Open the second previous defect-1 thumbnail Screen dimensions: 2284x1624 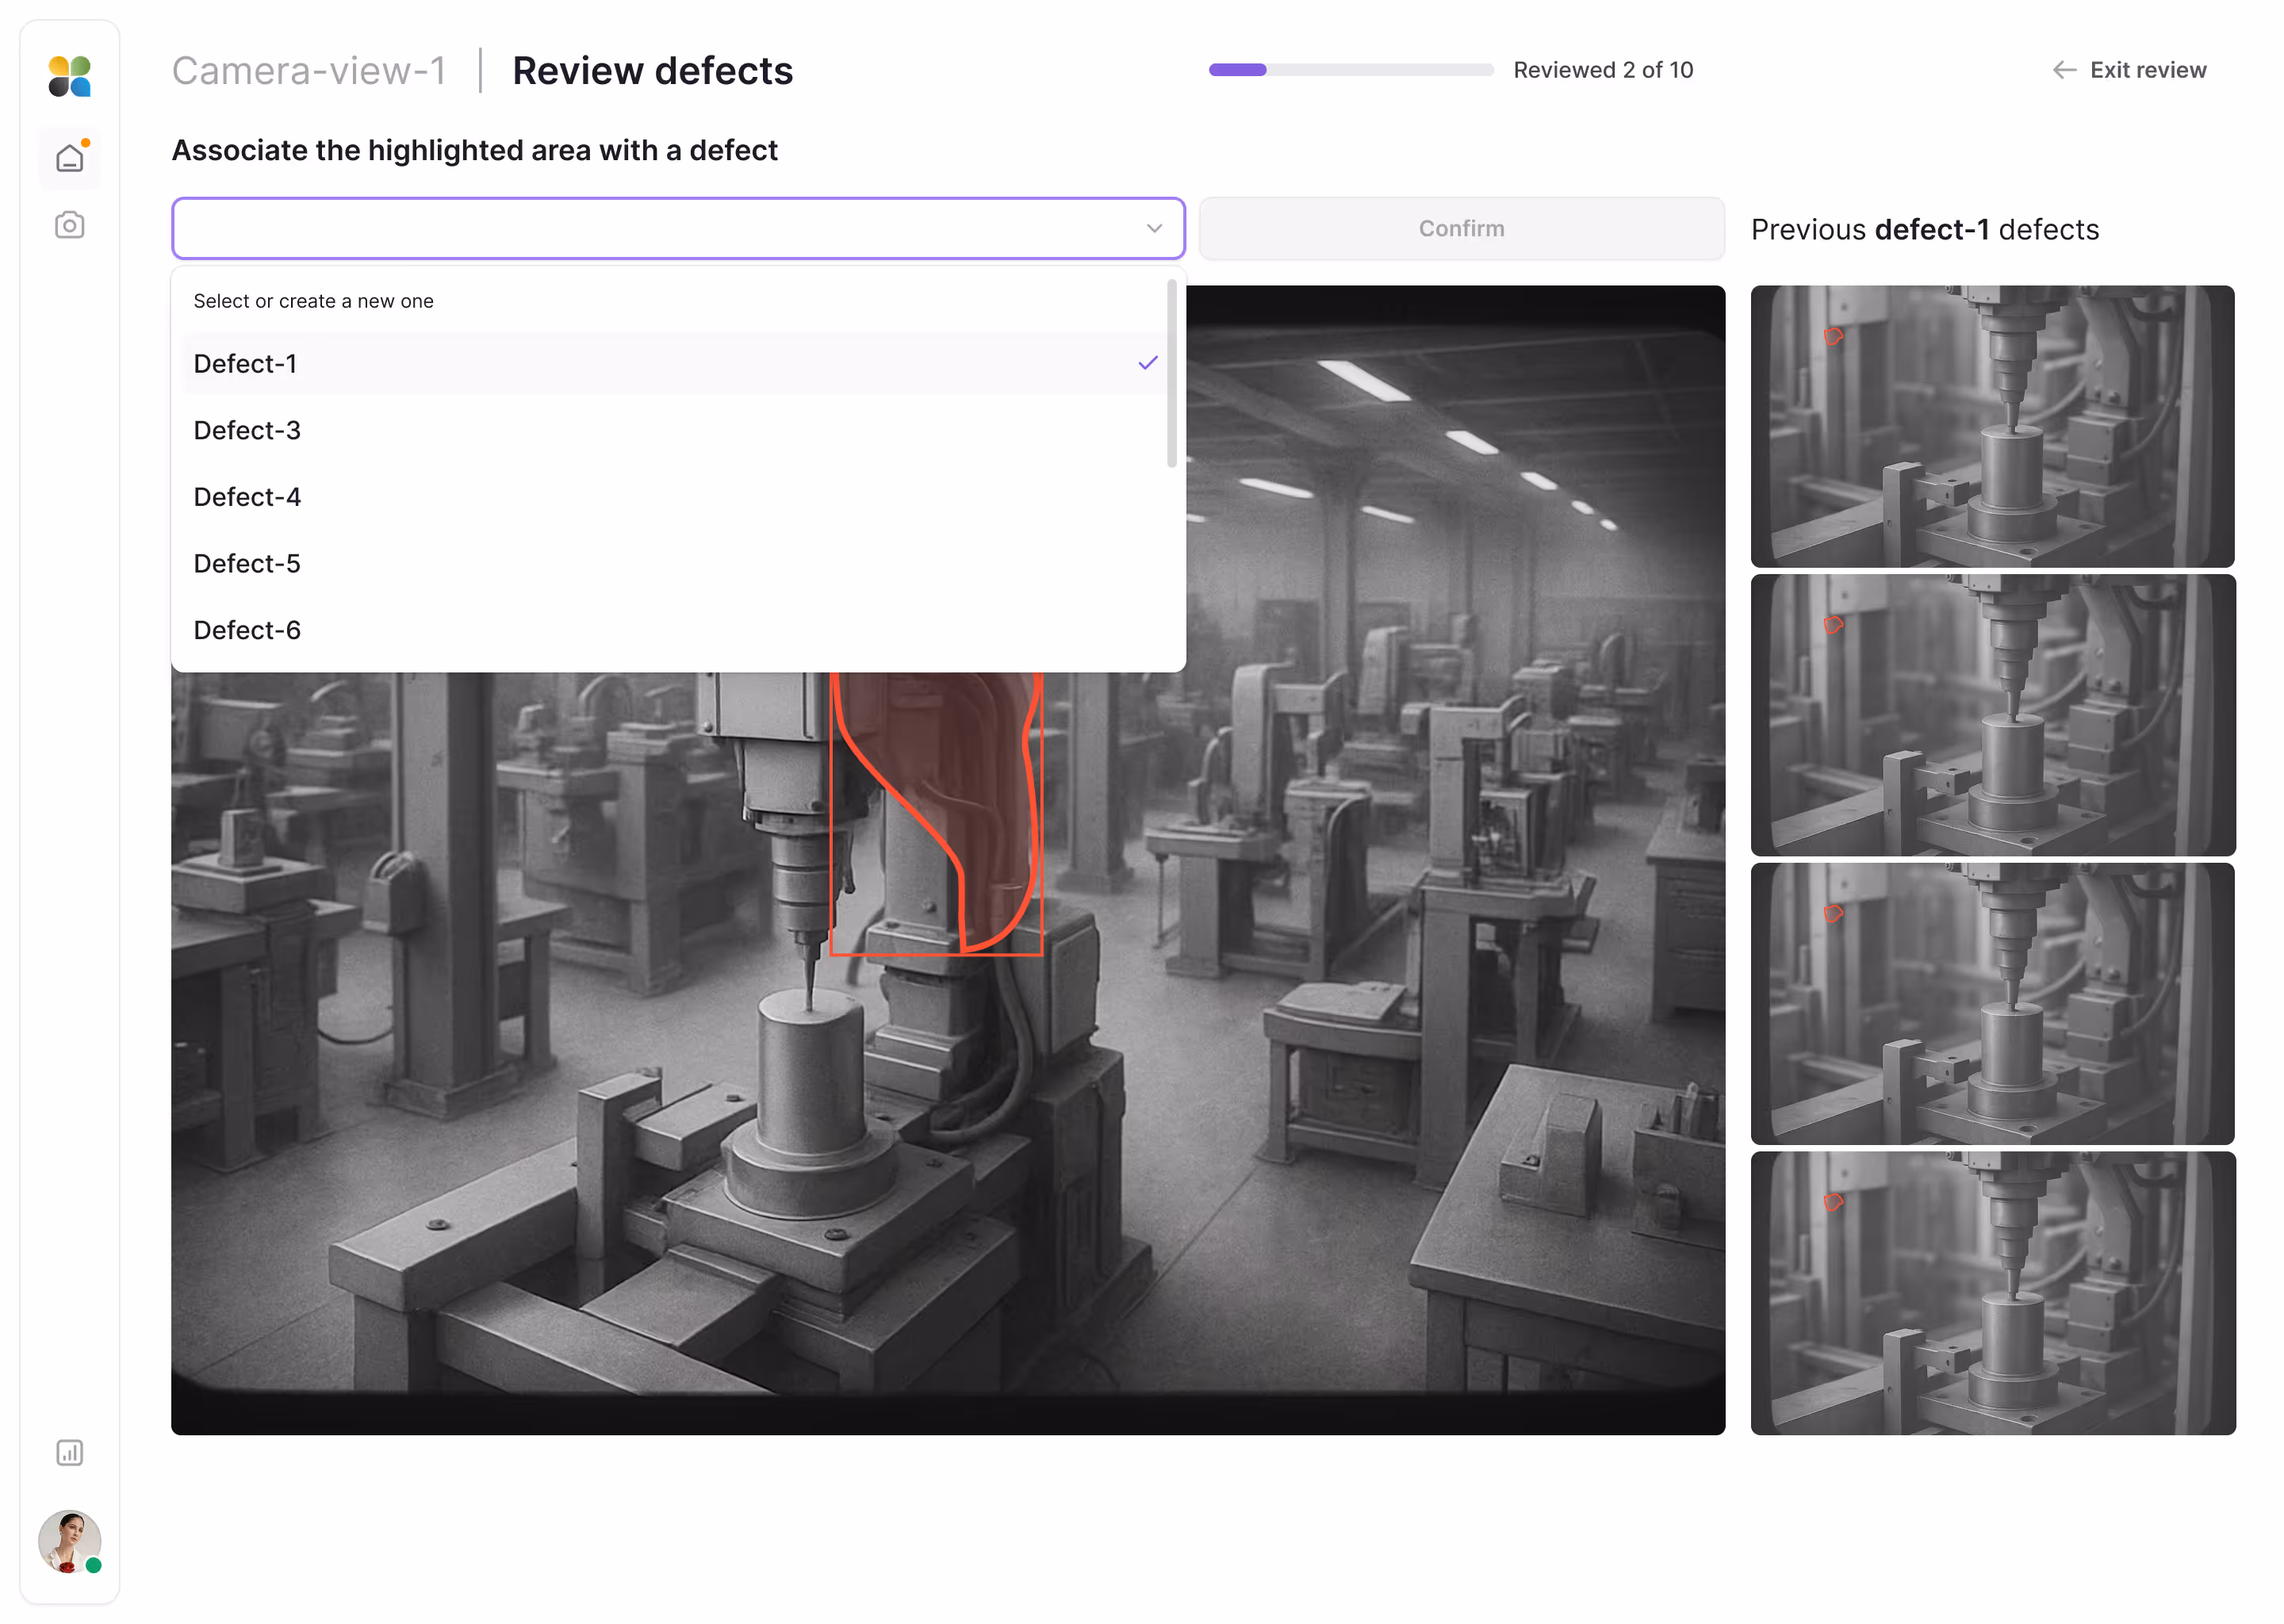pos(1992,715)
